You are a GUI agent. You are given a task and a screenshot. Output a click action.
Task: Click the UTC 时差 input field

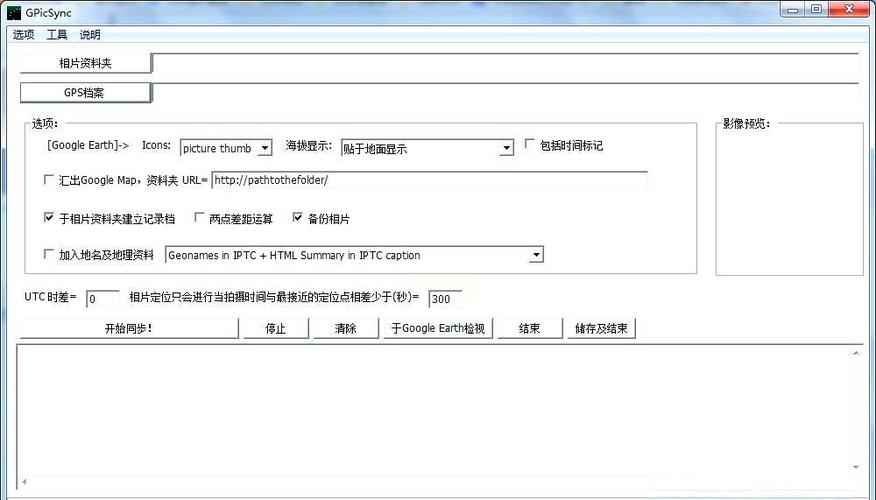103,299
